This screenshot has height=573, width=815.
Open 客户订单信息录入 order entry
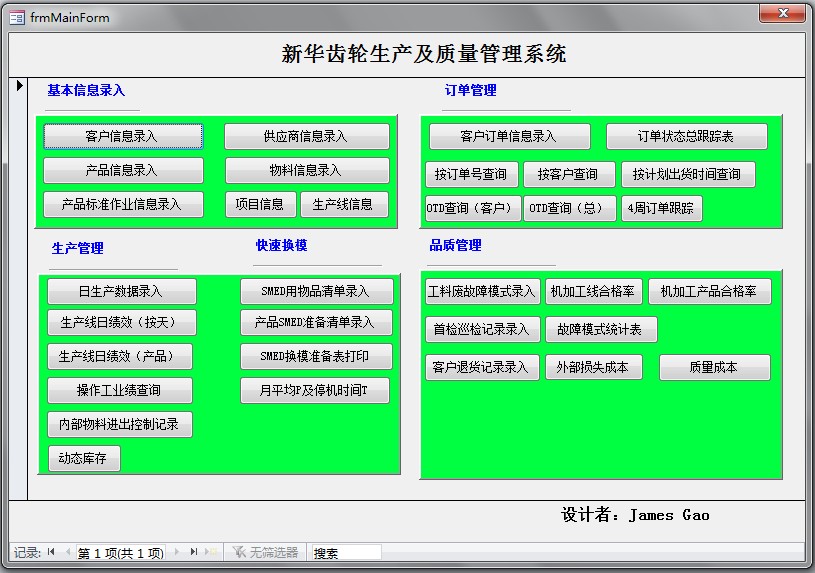coord(509,136)
